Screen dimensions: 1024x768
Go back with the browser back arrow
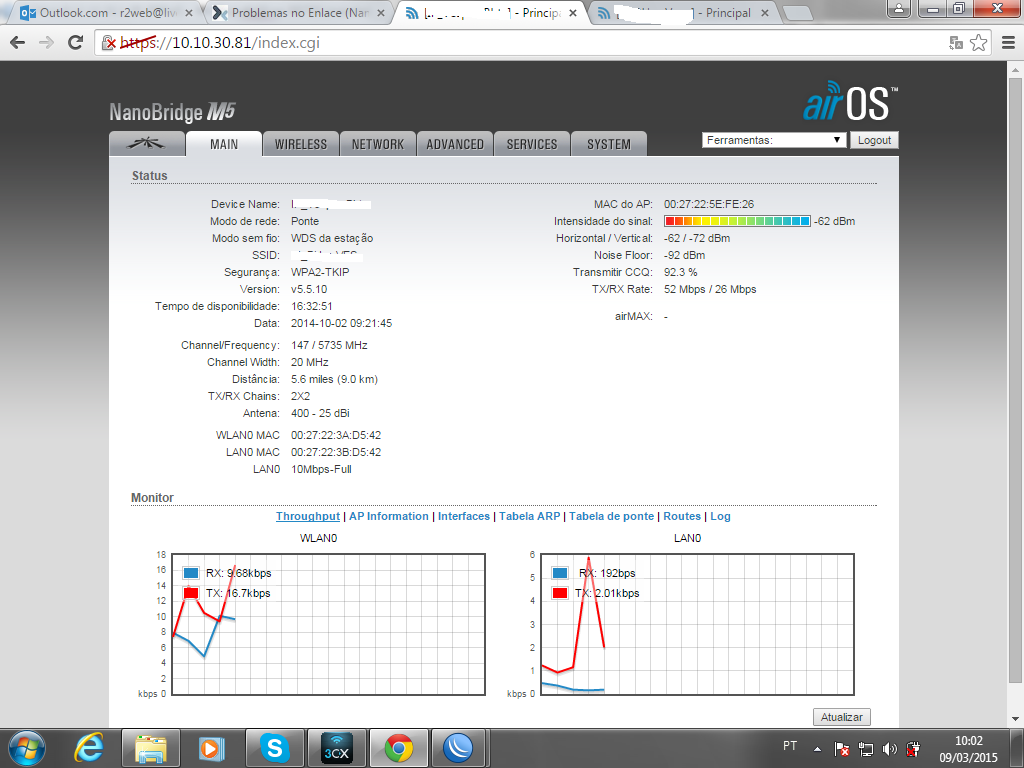(x=18, y=43)
